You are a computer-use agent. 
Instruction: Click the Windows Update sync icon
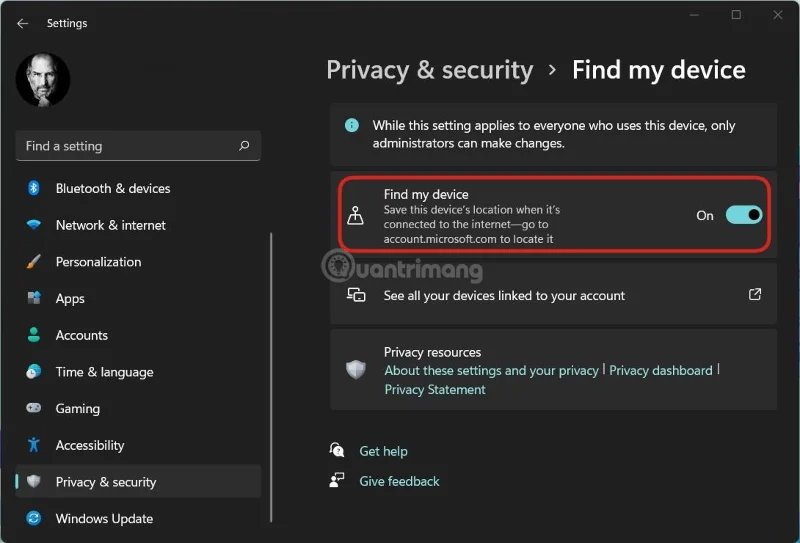pyautogui.click(x=34, y=518)
